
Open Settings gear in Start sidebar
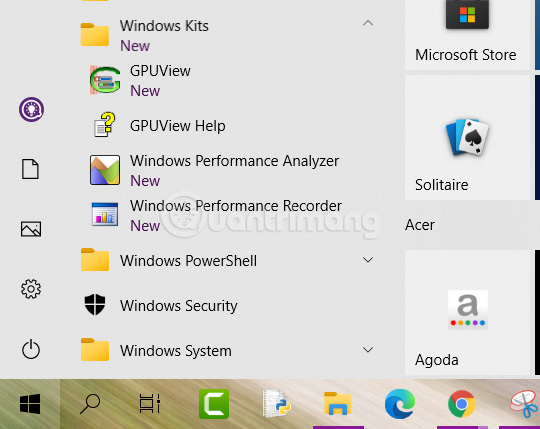(x=31, y=289)
